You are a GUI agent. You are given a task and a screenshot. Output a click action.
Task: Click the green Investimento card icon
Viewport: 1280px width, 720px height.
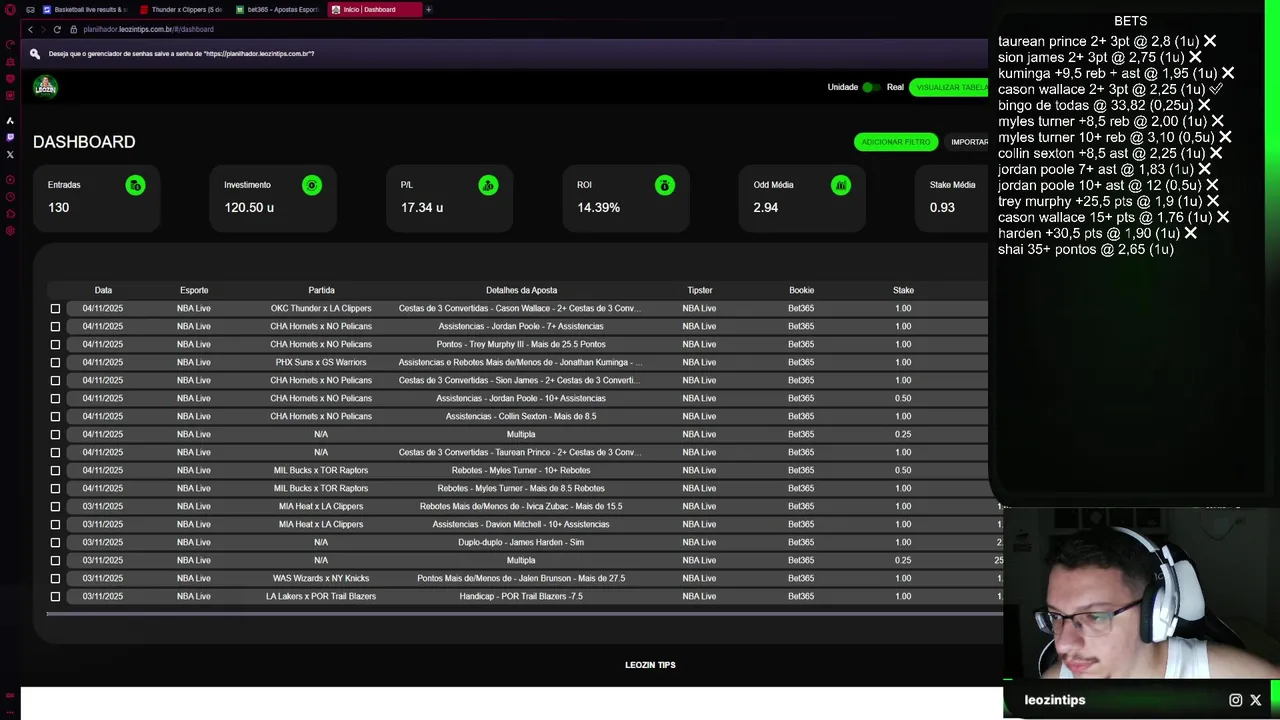(x=312, y=185)
